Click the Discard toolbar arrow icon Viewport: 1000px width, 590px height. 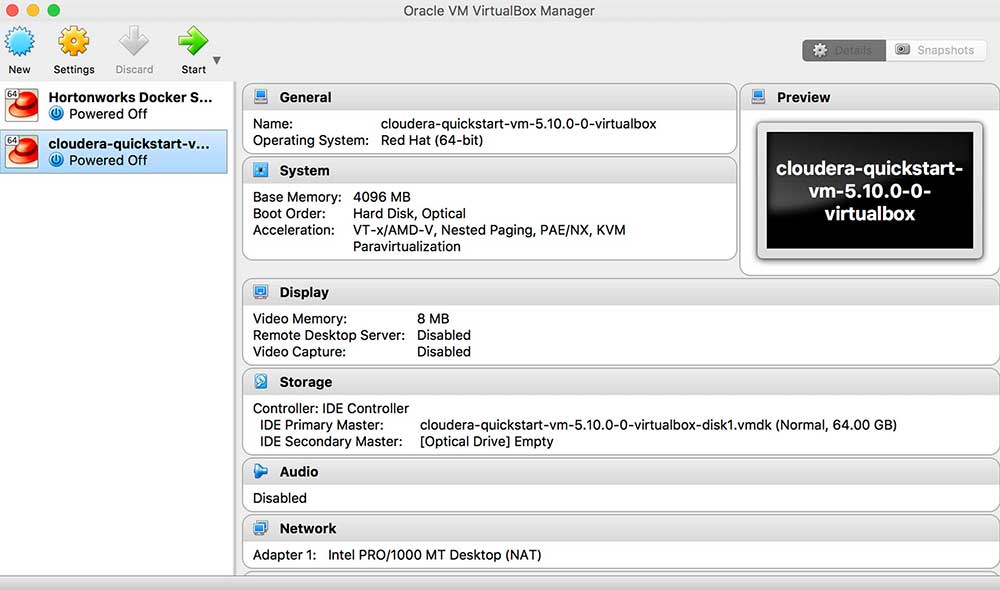[x=134, y=42]
